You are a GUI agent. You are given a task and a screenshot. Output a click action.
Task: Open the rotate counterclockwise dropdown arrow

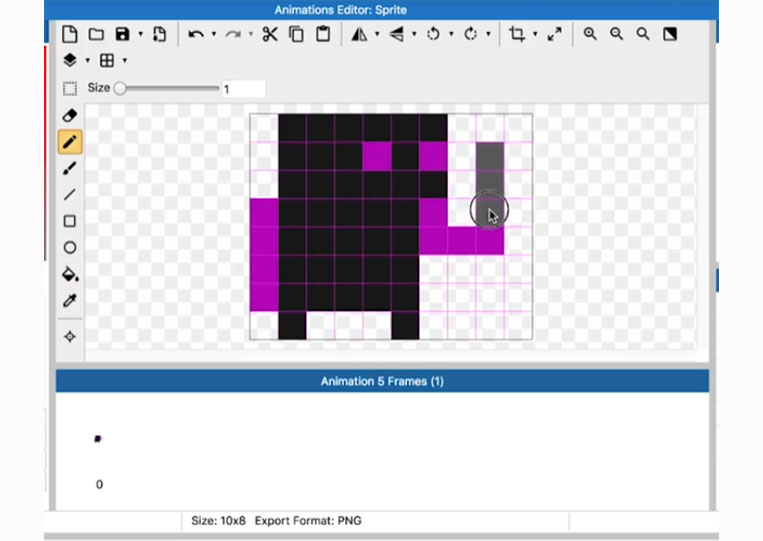pyautogui.click(x=451, y=34)
